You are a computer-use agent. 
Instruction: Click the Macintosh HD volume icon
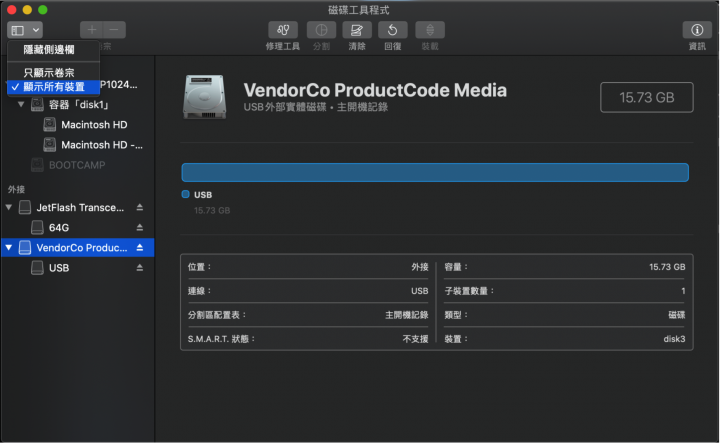click(x=50, y=125)
